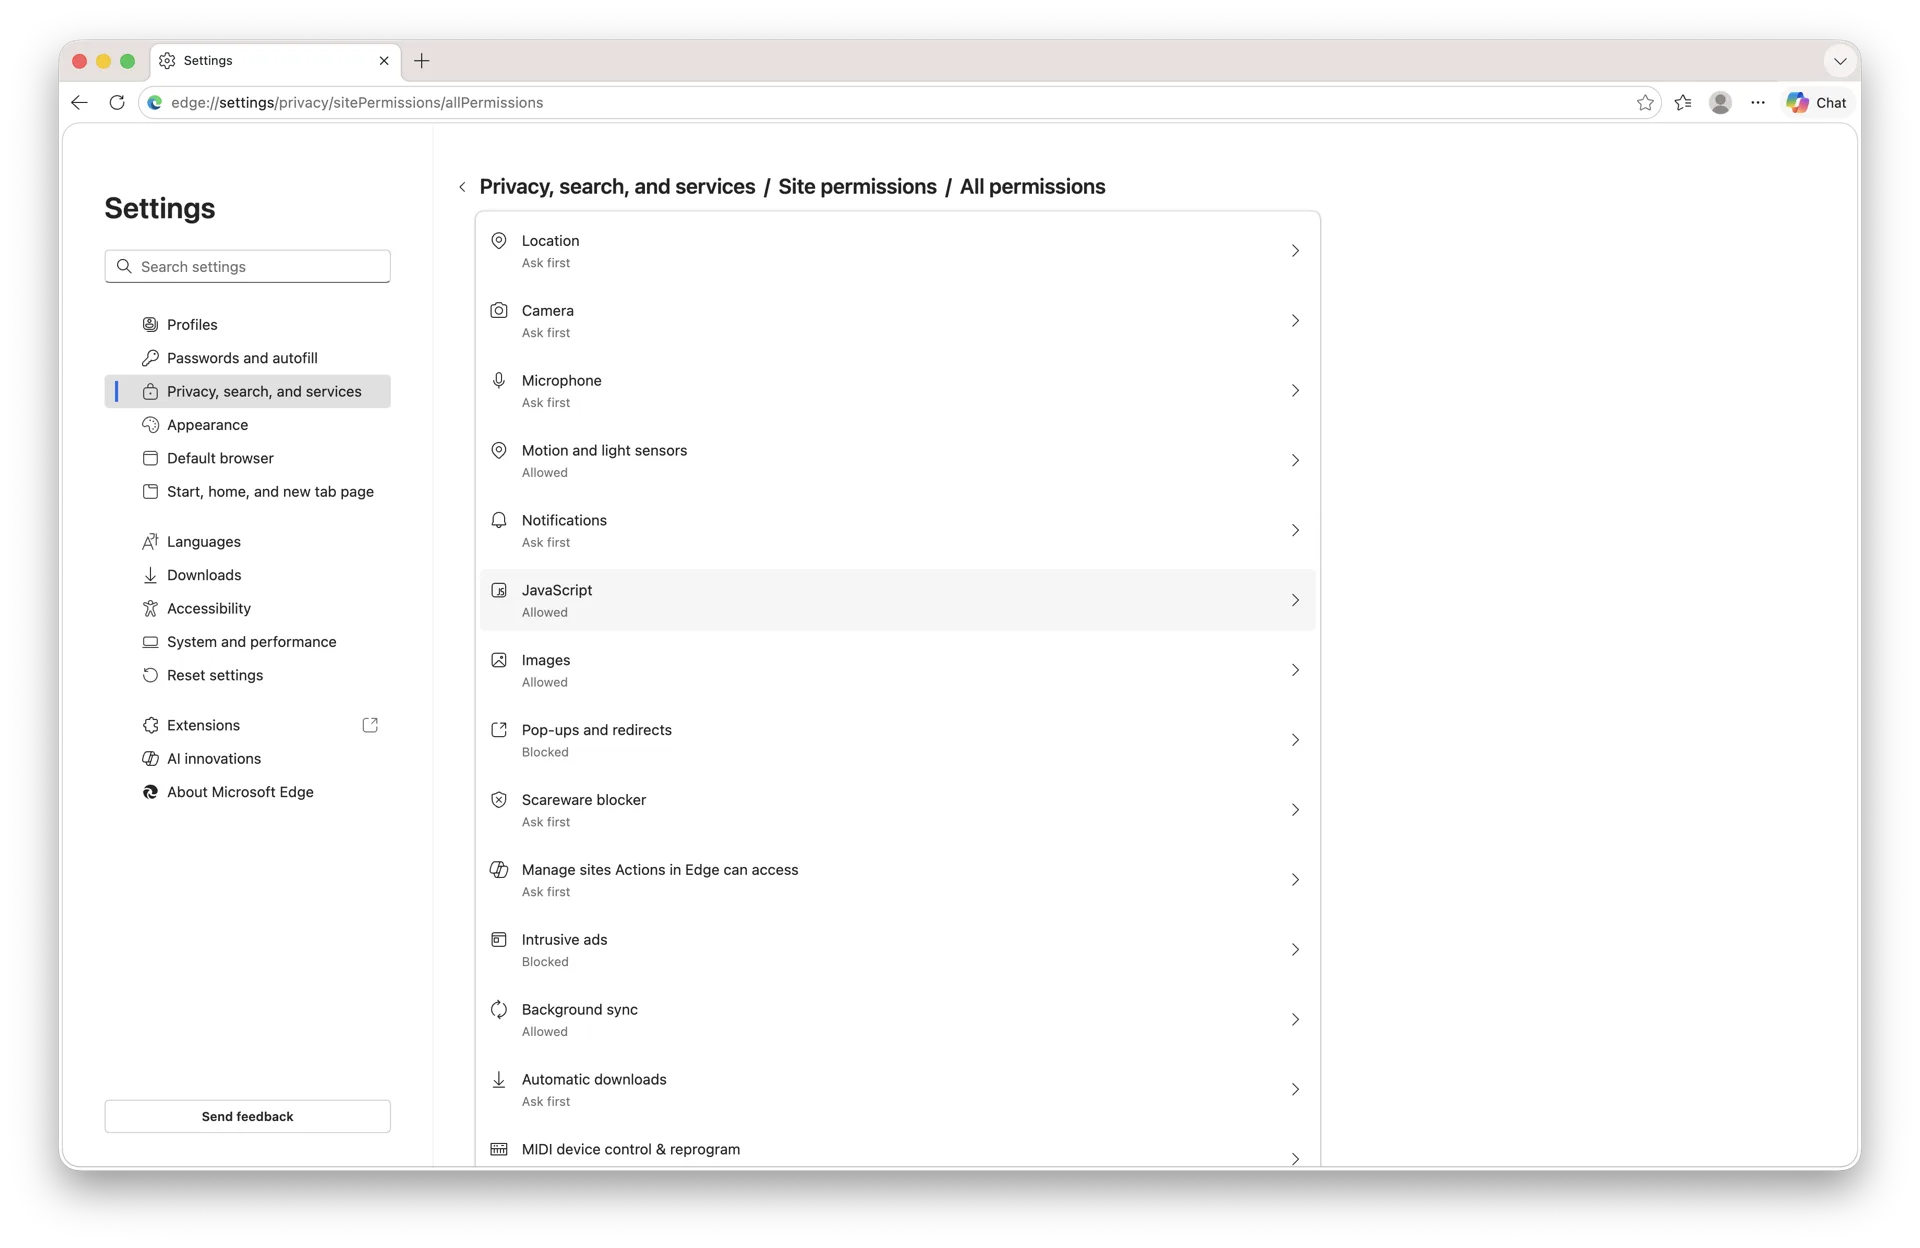Expand Camera permission chevron
Screen dimensions: 1920x1248
pos(1295,321)
